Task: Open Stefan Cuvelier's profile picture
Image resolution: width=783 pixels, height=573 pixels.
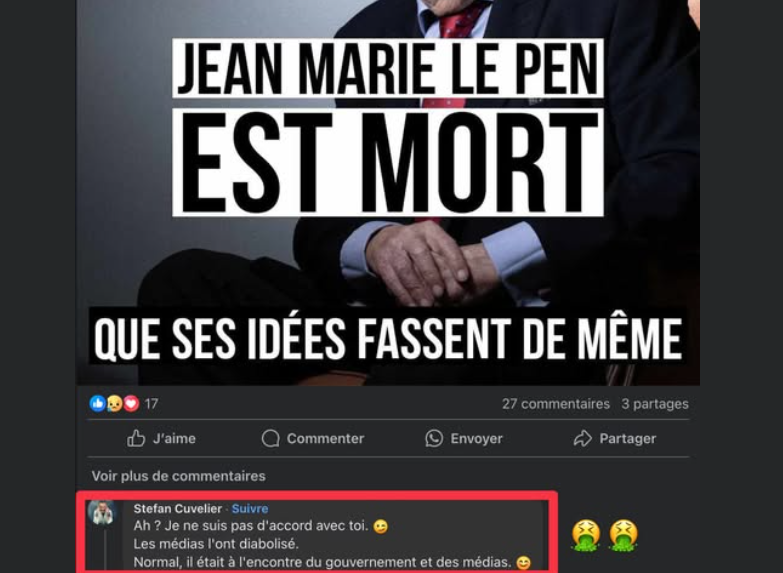Action: (102, 513)
